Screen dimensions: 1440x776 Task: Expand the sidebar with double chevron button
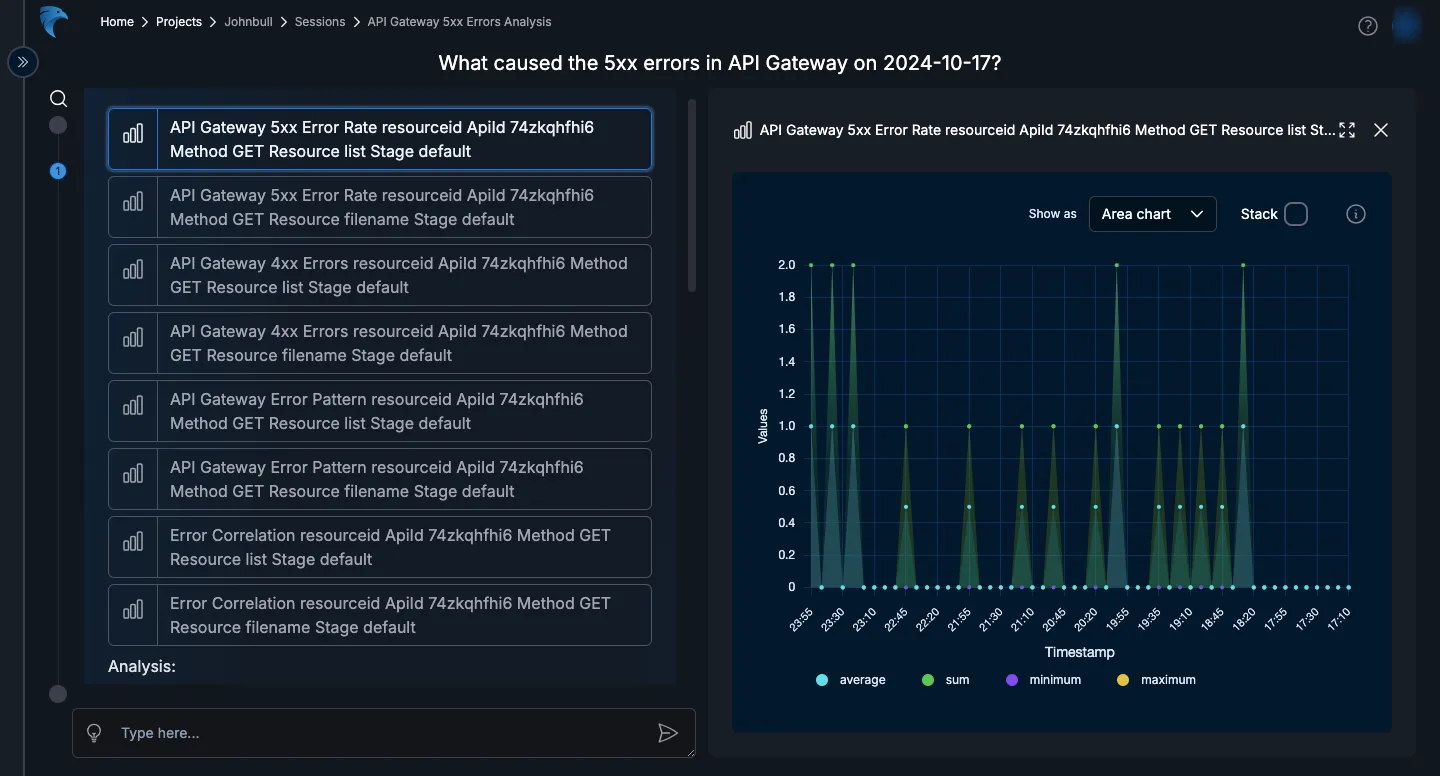coord(23,63)
